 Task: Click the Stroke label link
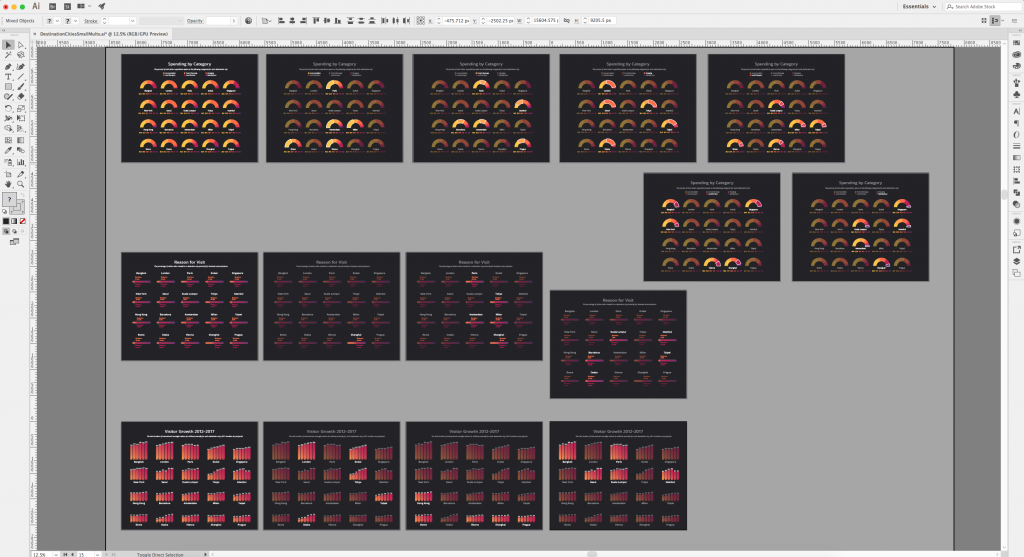click(x=91, y=21)
